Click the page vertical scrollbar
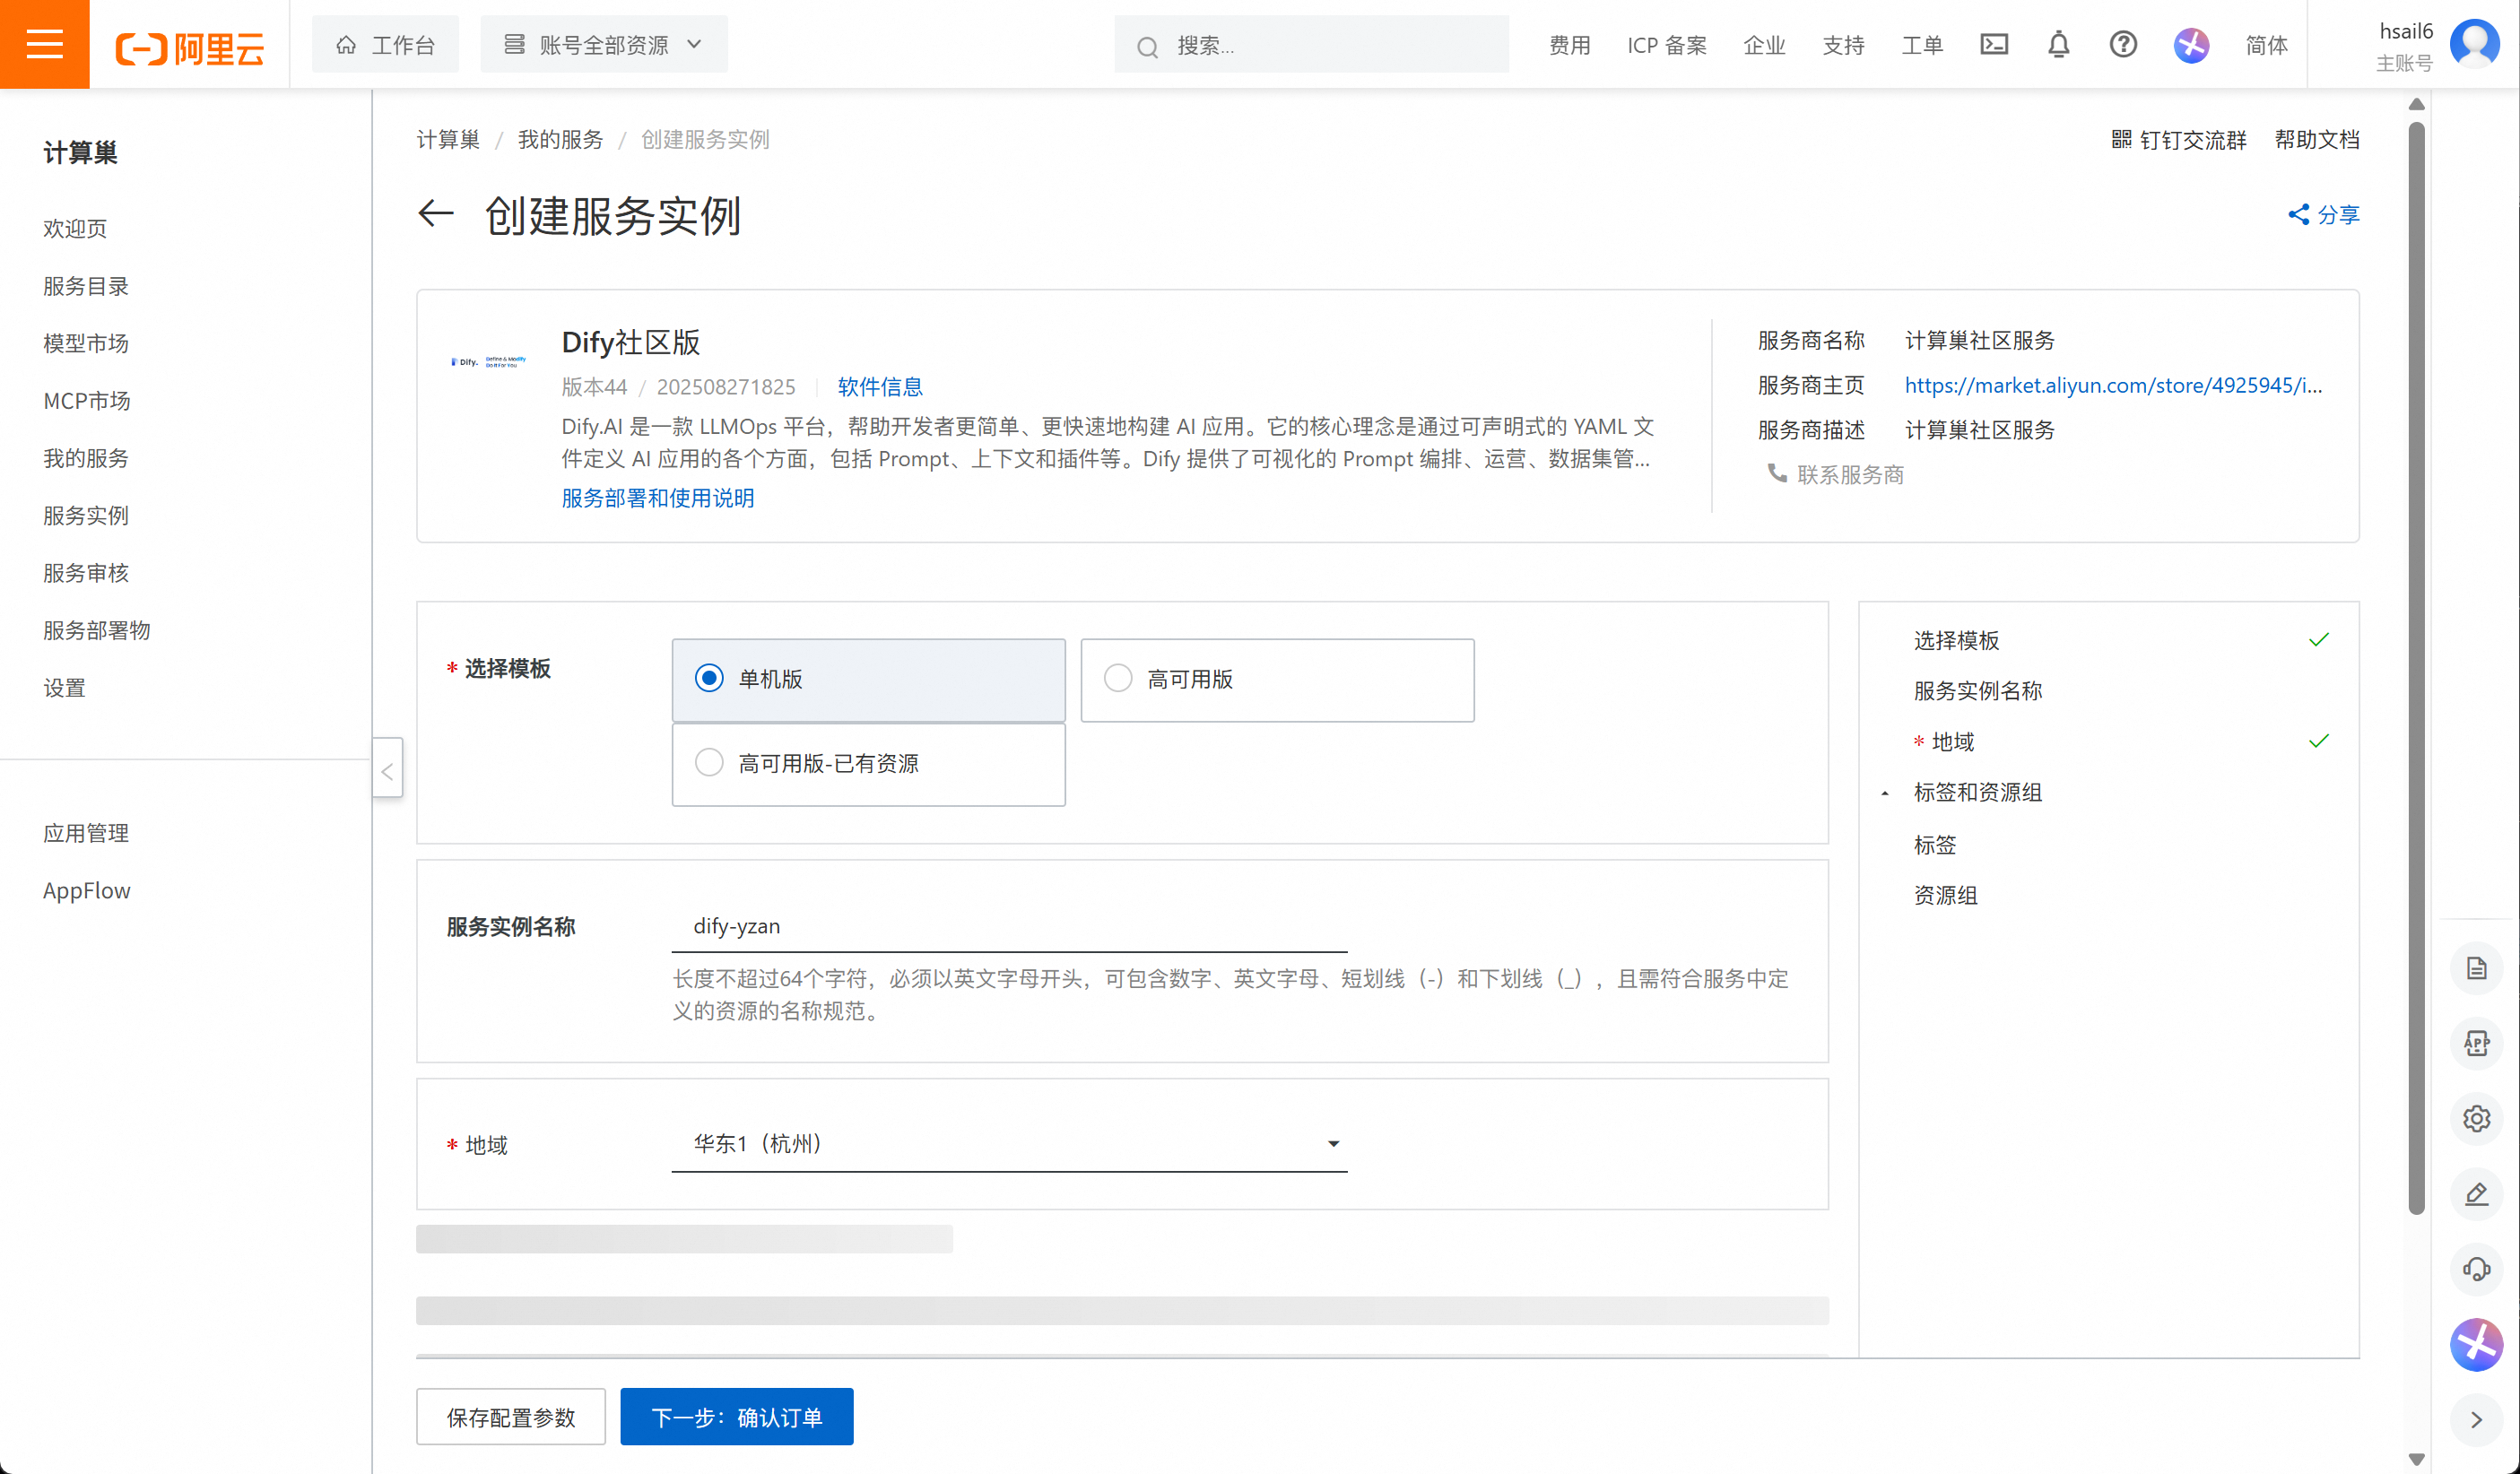2520x1474 pixels. (x=2416, y=667)
